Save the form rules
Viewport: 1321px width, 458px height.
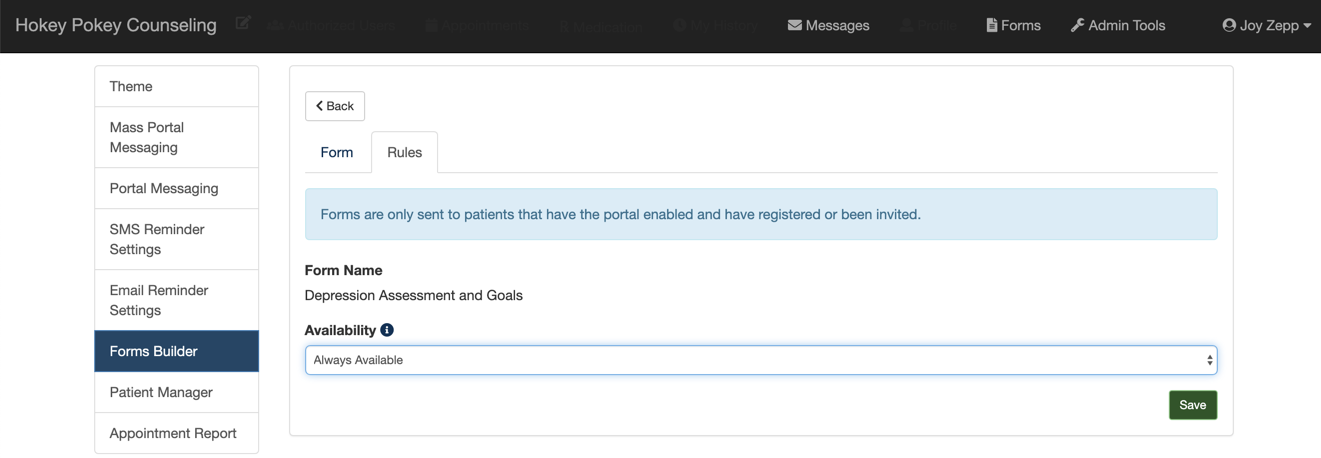1192,405
